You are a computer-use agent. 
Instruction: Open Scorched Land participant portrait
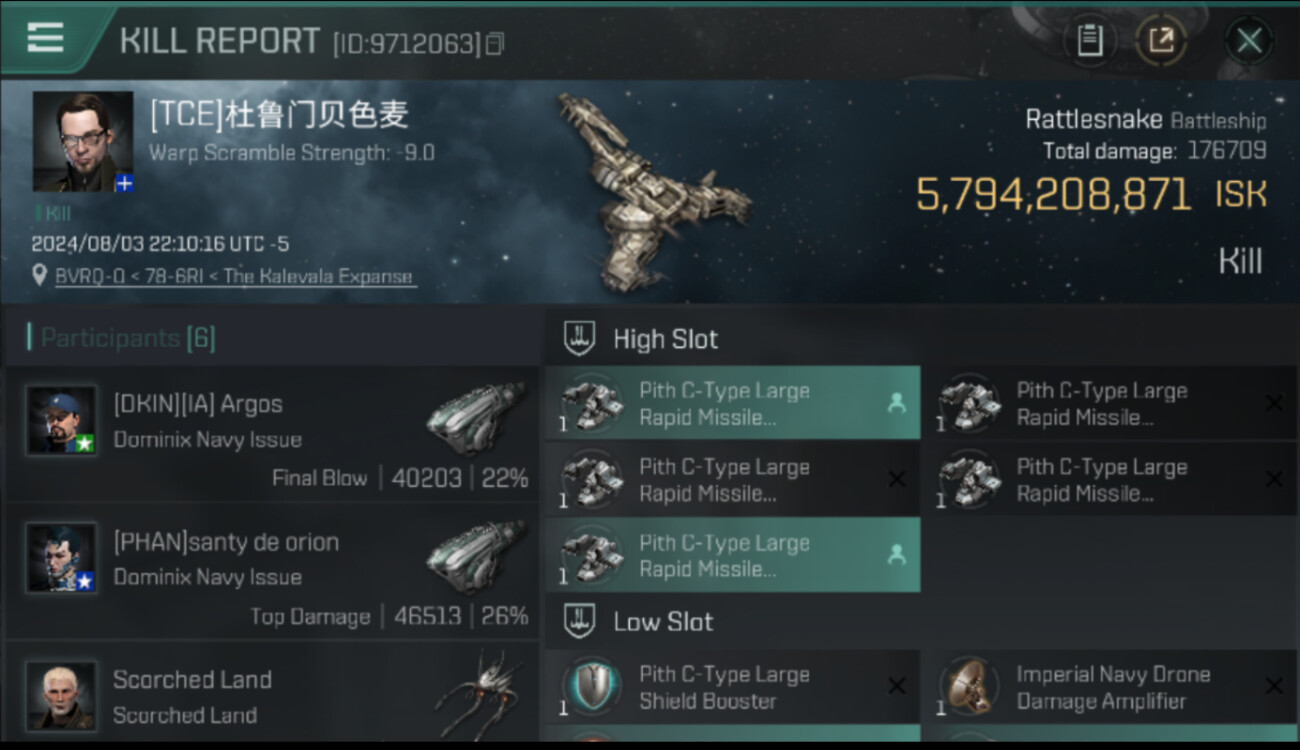[x=61, y=694]
